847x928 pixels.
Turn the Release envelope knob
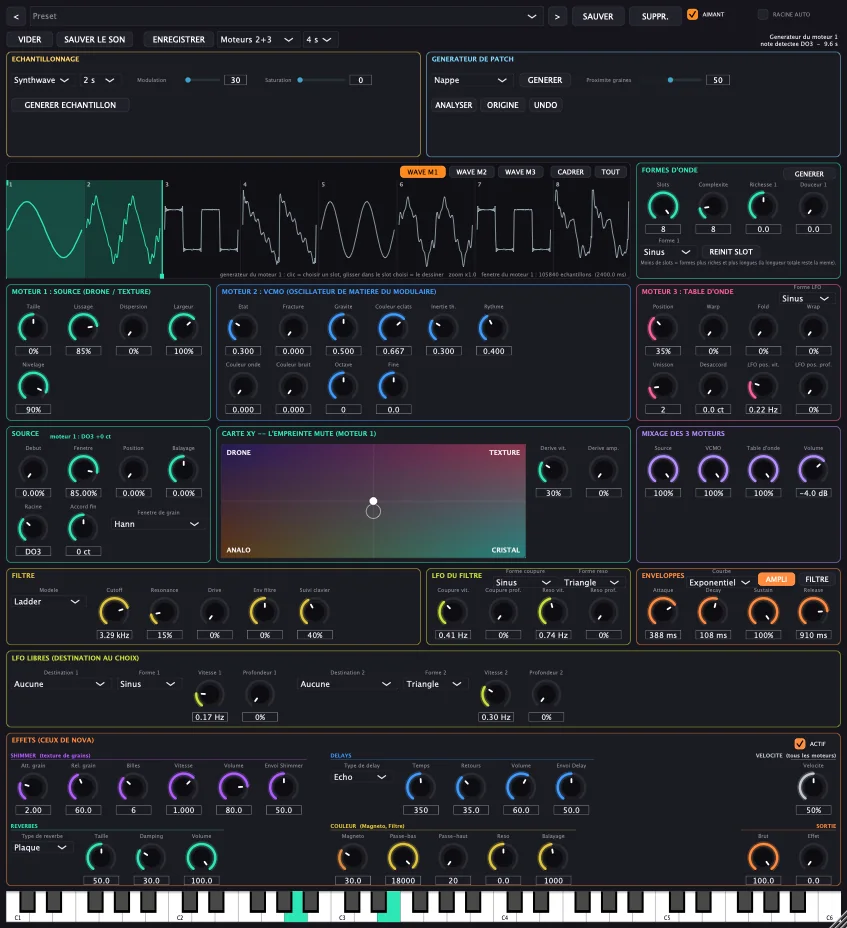(x=813, y=612)
